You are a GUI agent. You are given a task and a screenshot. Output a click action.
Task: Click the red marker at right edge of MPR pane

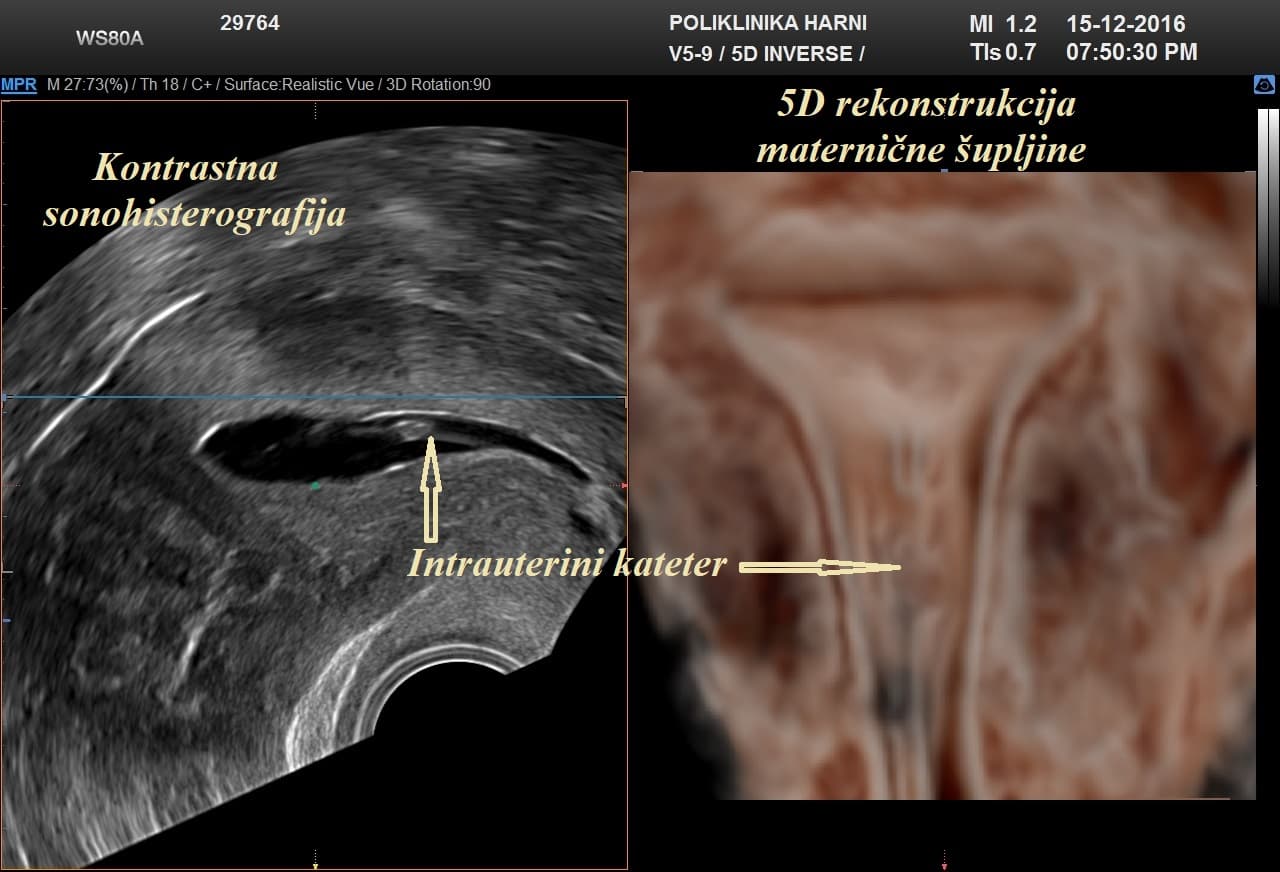(625, 486)
